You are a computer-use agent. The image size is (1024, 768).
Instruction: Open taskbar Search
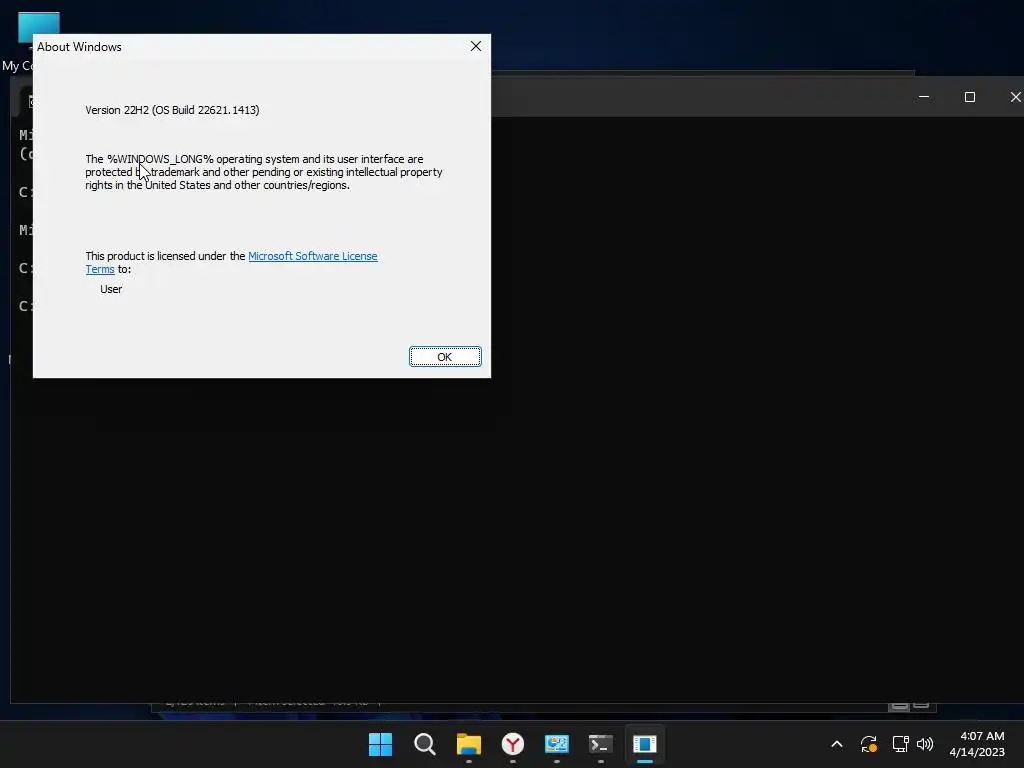(424, 744)
